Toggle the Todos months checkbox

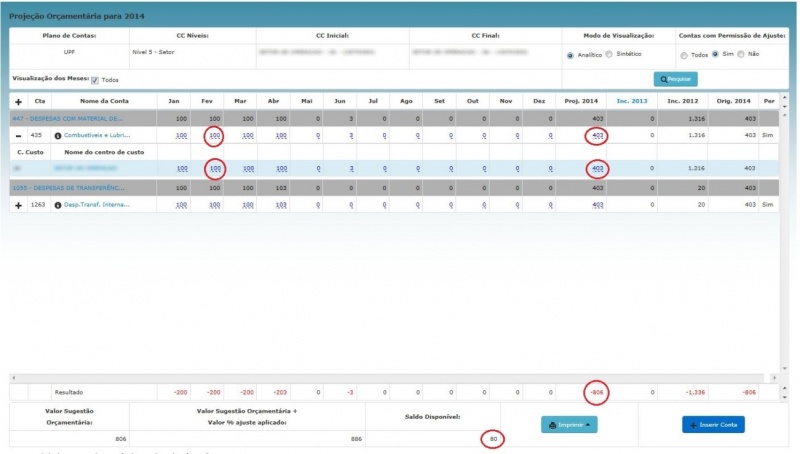tap(95, 80)
